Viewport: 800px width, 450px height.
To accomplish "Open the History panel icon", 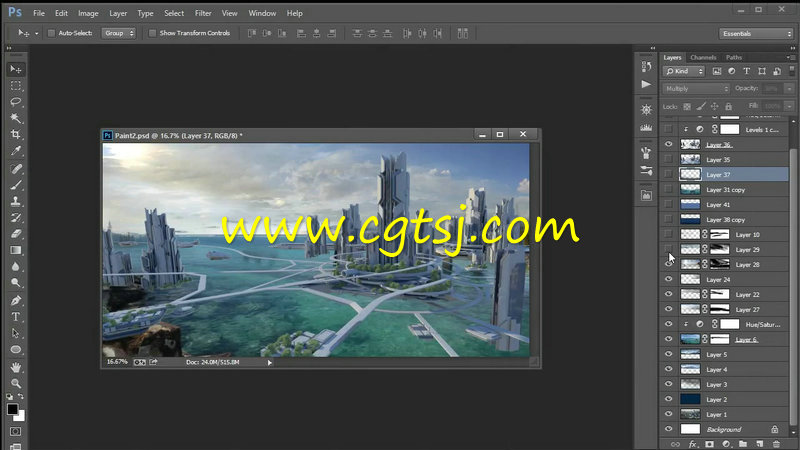I will 646,66.
